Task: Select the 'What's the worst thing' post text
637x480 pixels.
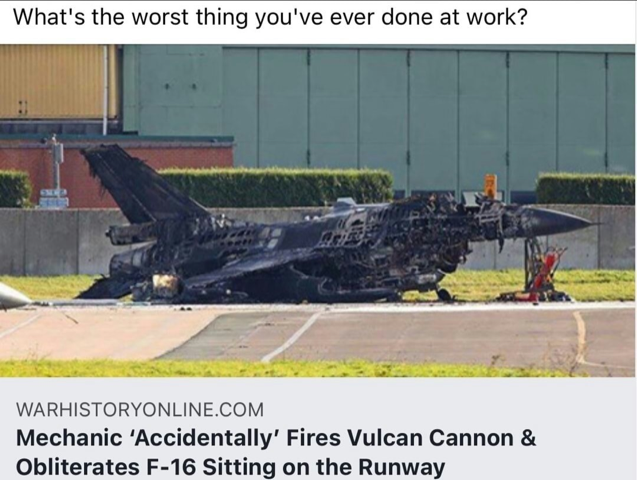Action: tap(270, 17)
